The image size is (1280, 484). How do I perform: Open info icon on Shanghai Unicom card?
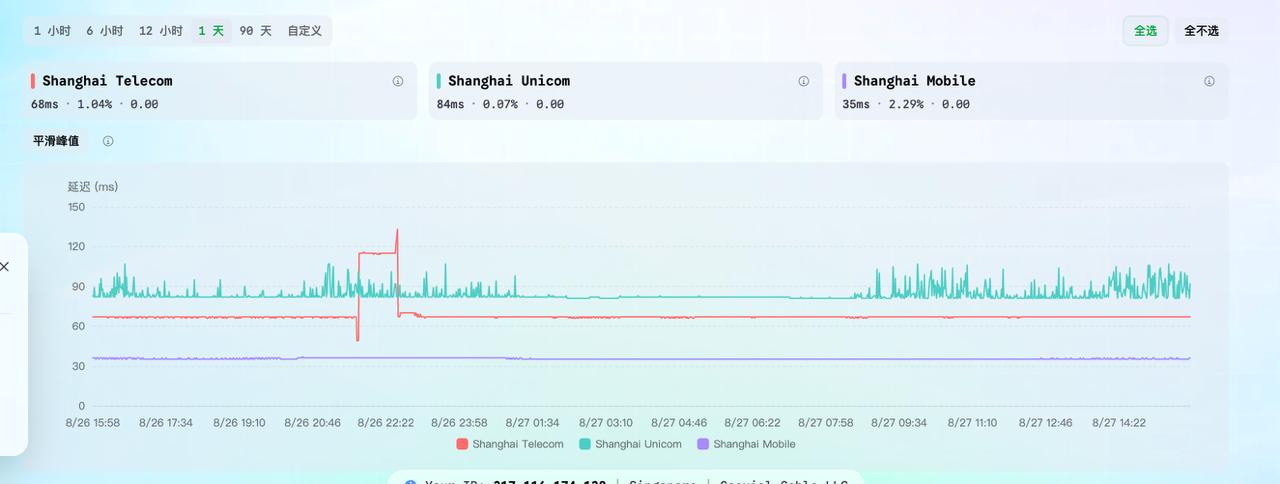click(x=804, y=81)
